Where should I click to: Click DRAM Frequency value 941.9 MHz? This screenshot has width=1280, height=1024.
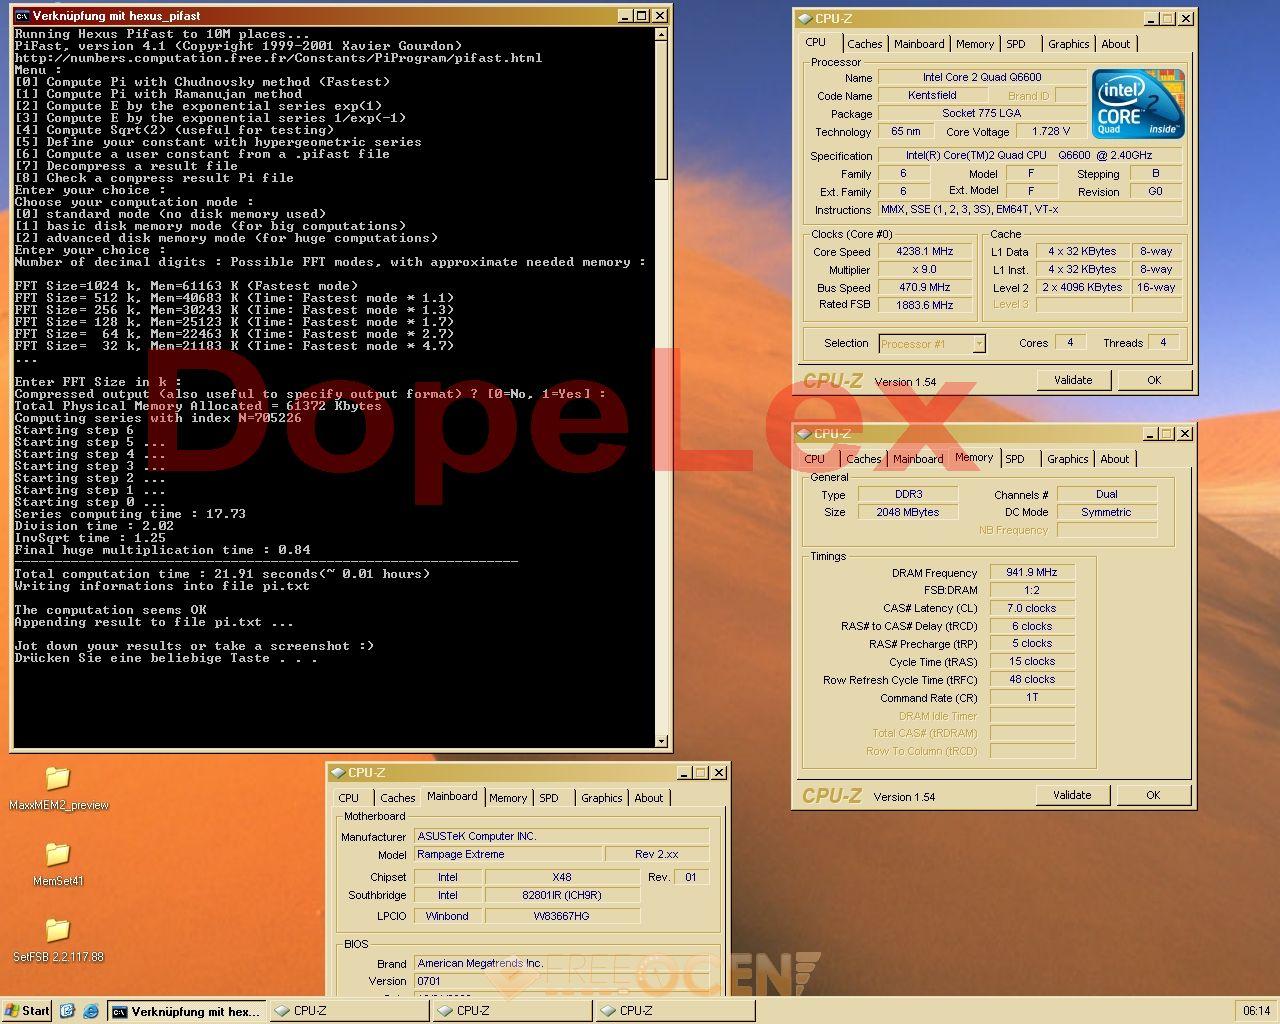tap(1032, 573)
